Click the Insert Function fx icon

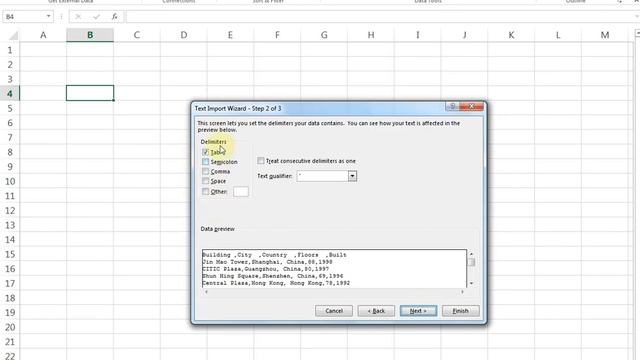coord(115,16)
